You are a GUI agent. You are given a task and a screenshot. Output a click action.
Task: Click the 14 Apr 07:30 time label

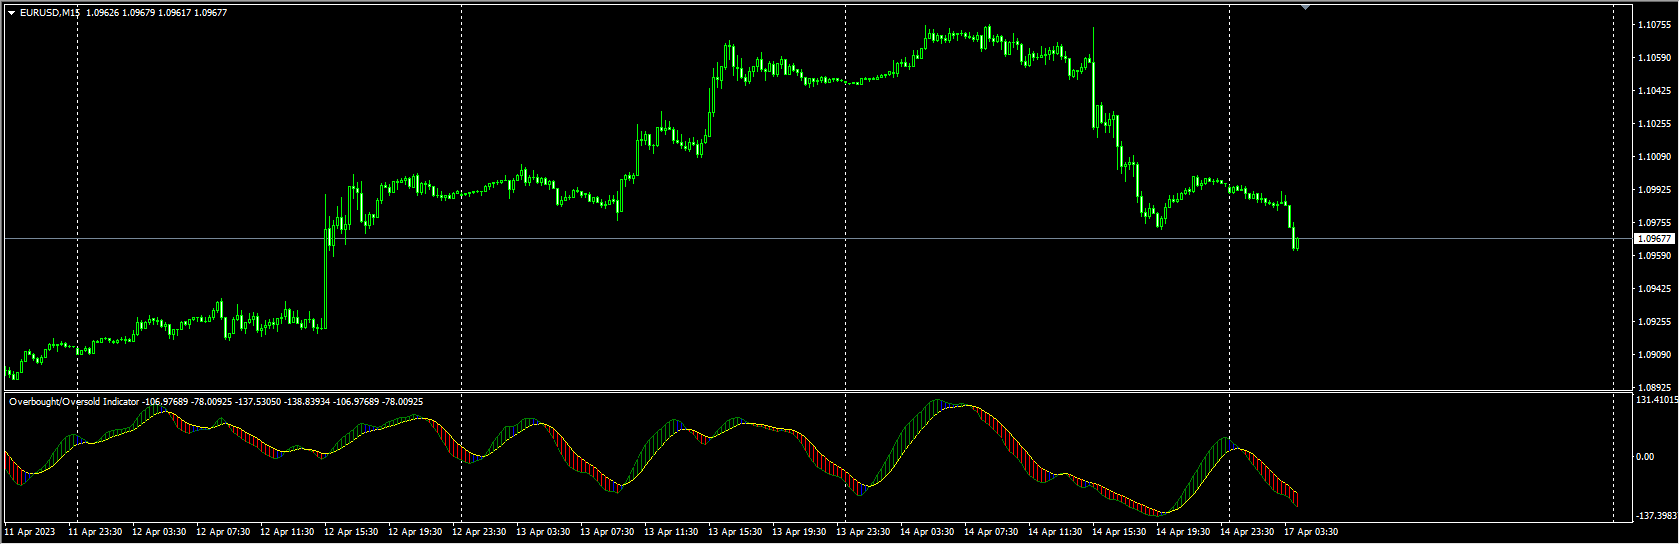(x=991, y=532)
